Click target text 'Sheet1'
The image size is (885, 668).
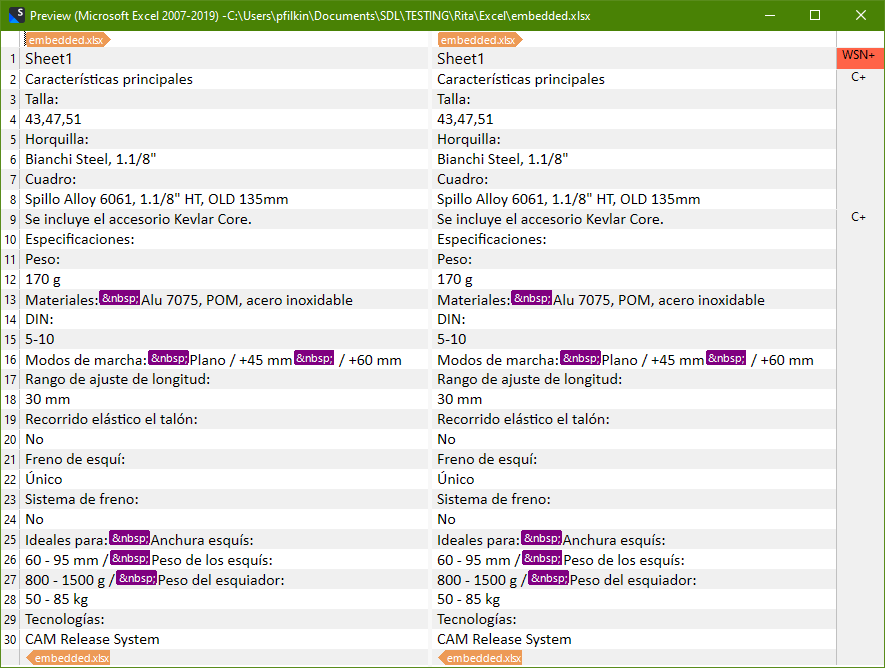point(461,59)
